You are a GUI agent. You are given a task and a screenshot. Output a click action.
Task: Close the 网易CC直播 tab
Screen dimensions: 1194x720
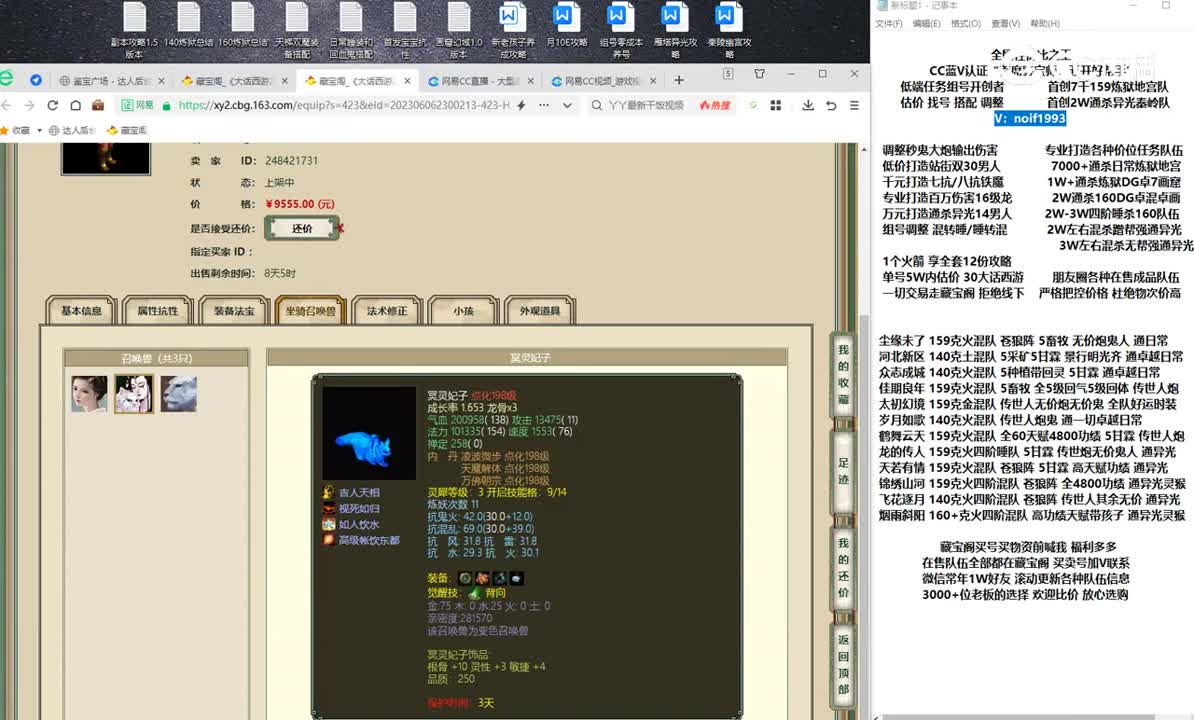(531, 81)
